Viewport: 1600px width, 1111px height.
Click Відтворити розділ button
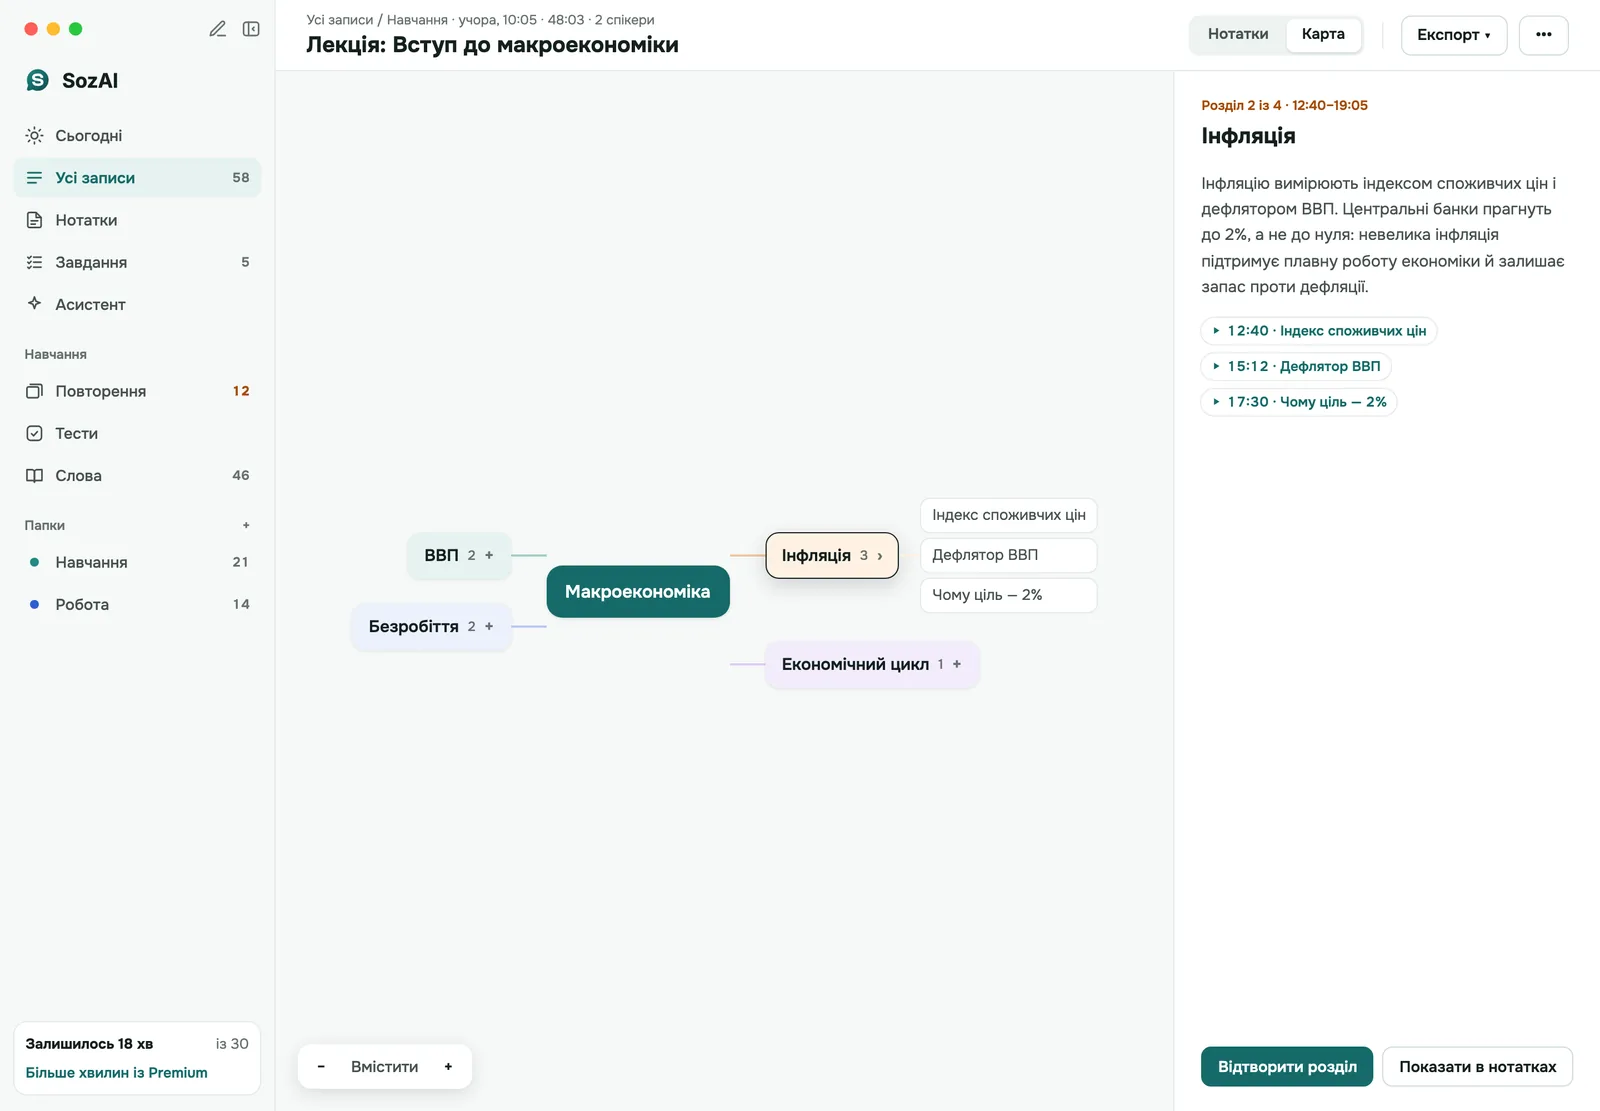1287,1066
